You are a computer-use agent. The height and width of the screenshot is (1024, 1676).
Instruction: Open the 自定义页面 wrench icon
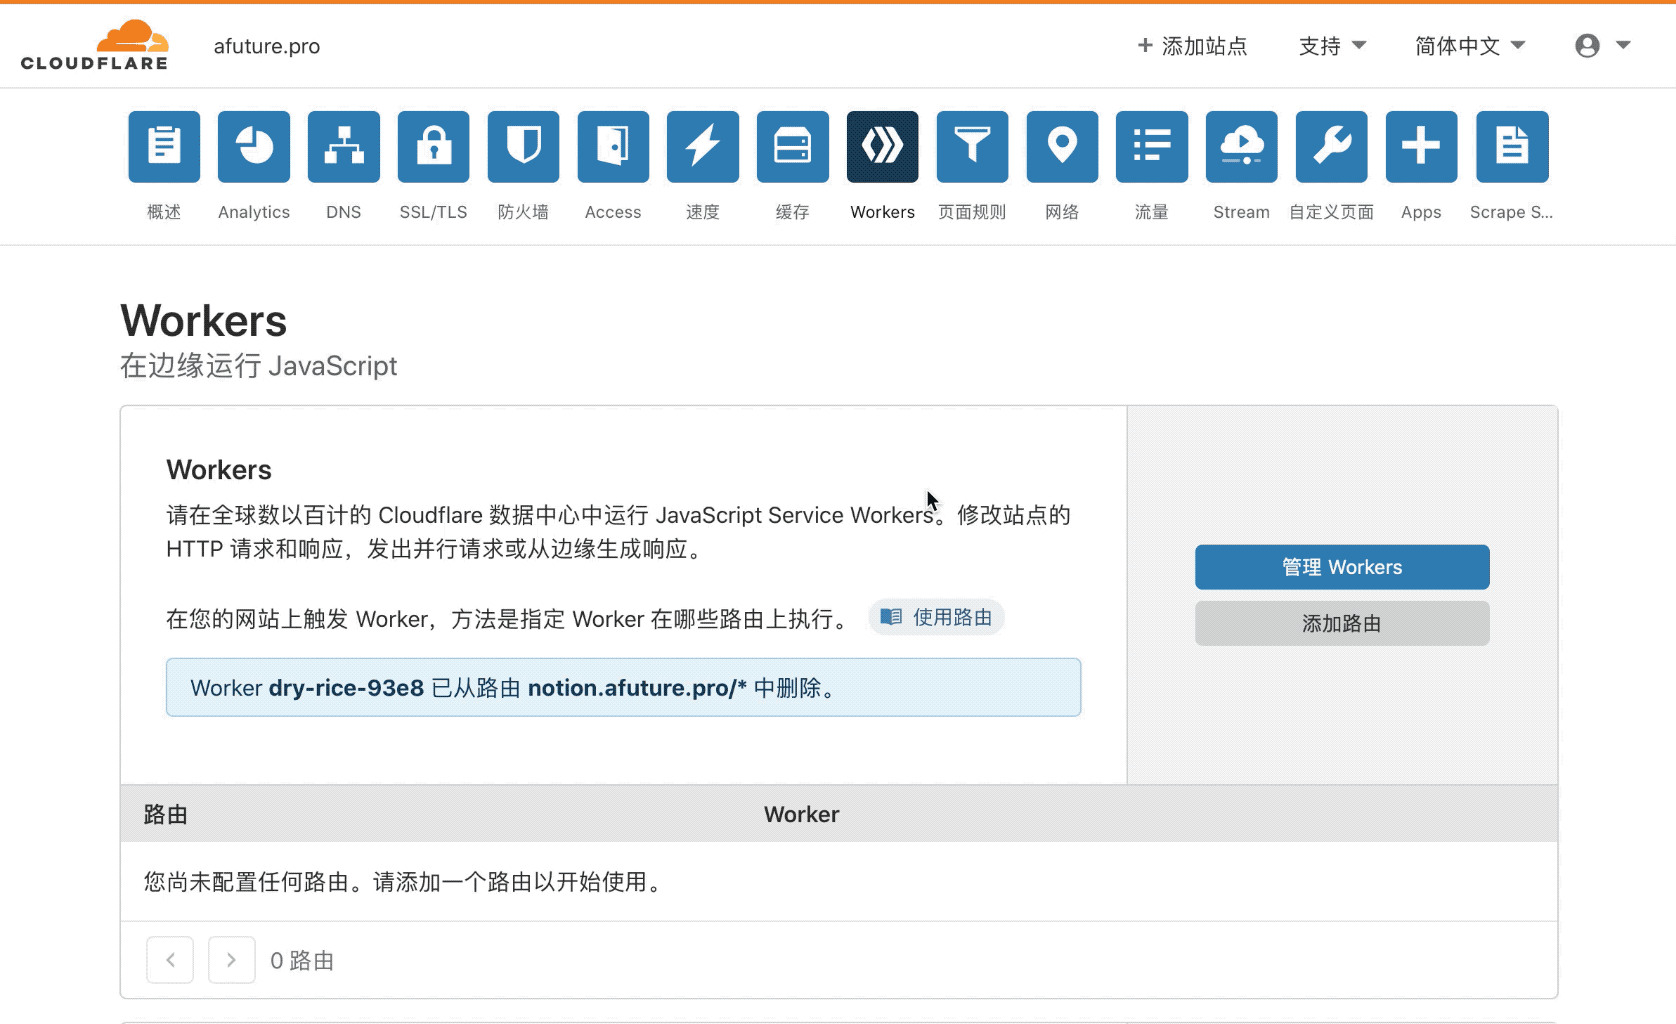point(1332,147)
